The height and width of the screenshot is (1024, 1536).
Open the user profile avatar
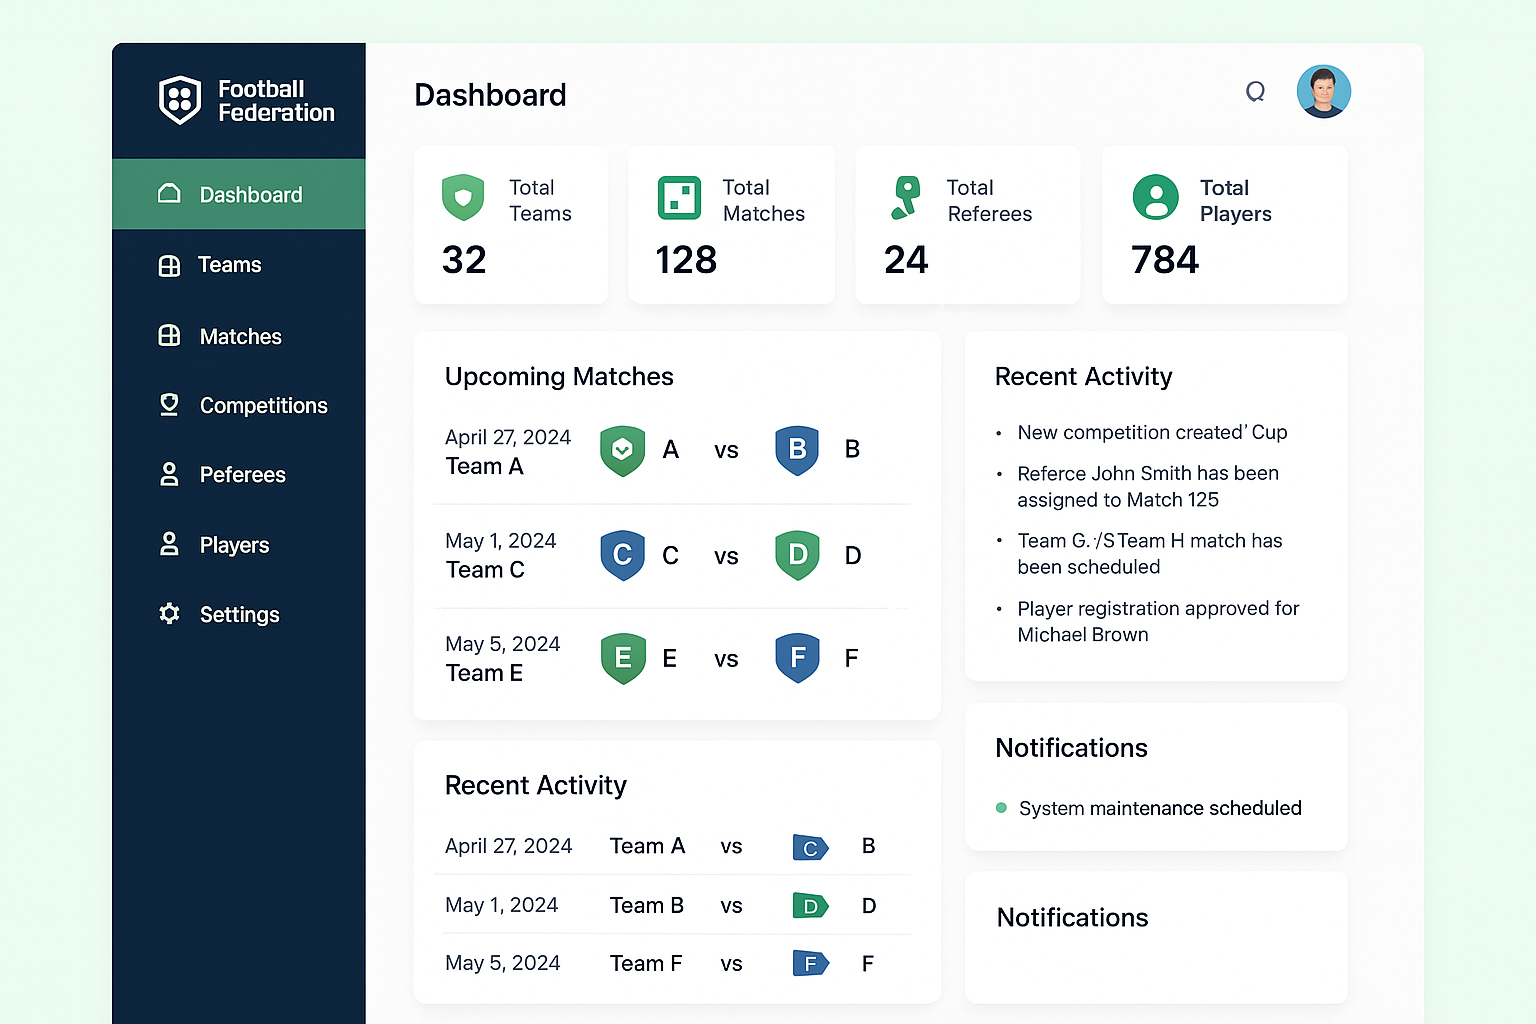tap(1324, 92)
